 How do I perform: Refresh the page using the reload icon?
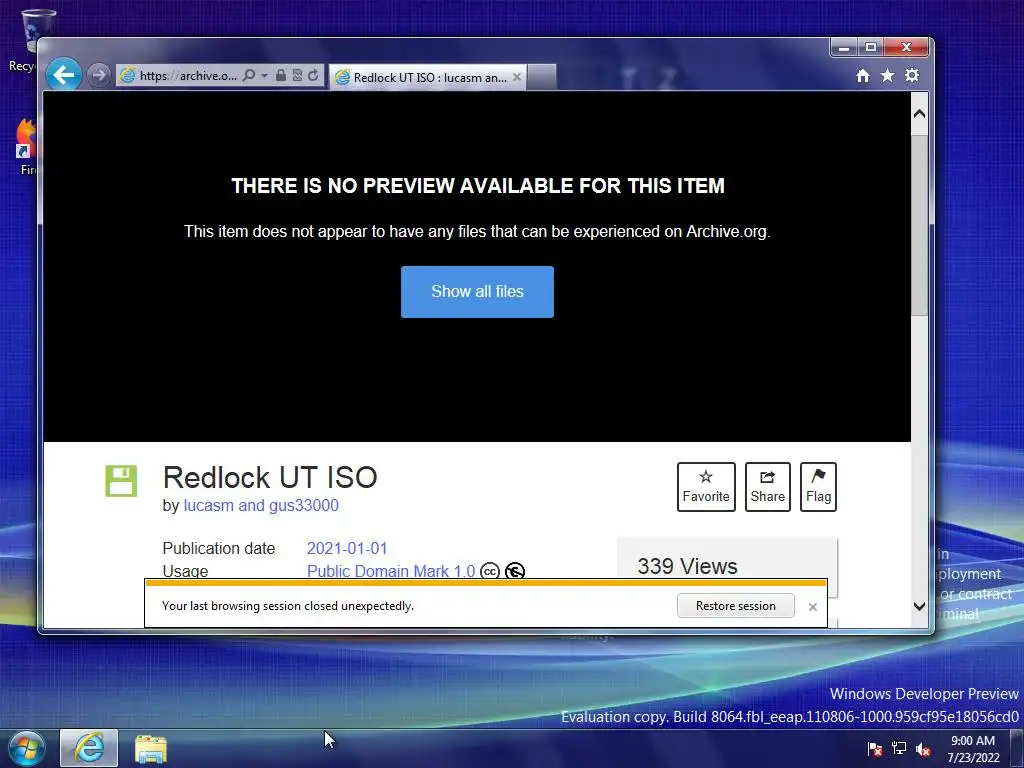pos(313,75)
